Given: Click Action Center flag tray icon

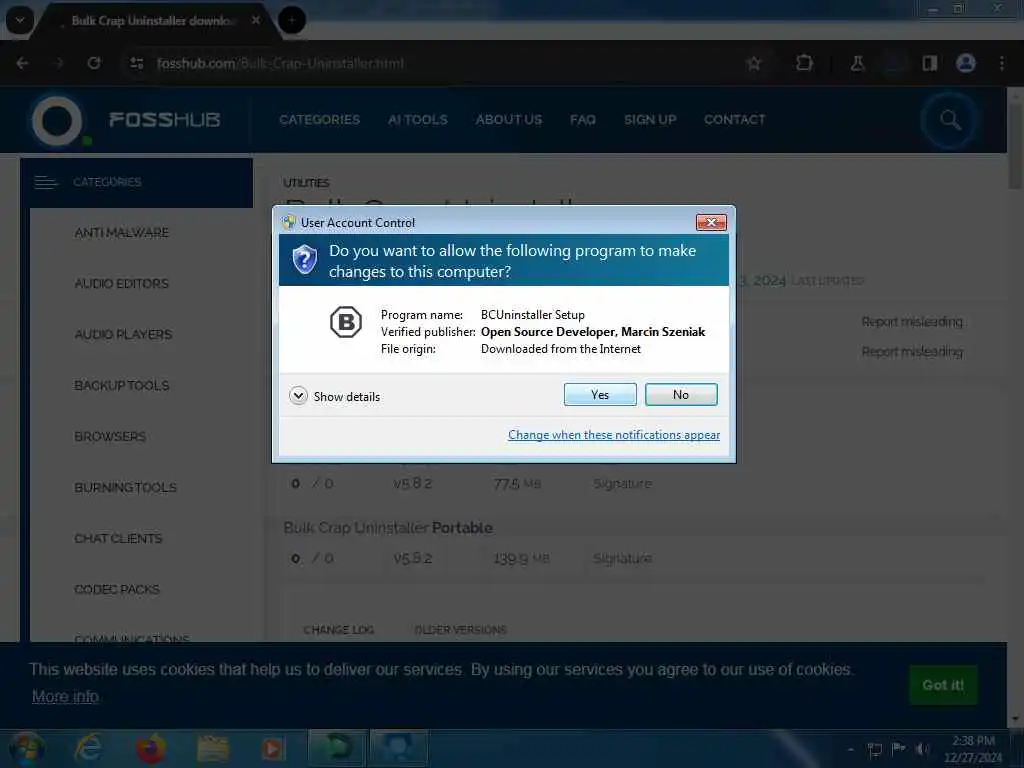Looking at the screenshot, I should 898,749.
